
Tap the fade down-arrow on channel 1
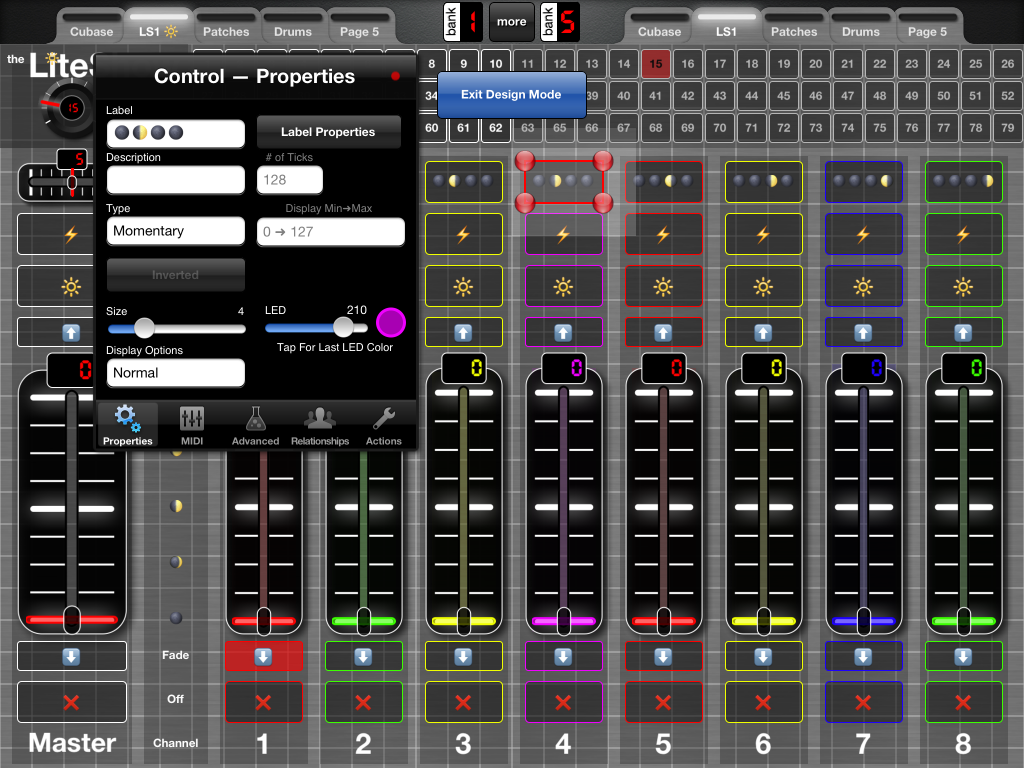(263, 656)
